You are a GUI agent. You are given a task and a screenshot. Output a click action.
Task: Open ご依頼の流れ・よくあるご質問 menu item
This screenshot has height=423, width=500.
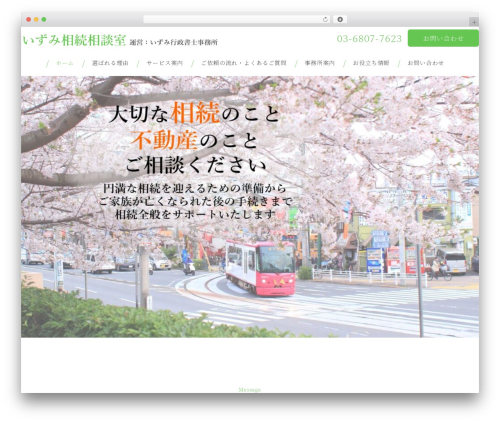click(244, 63)
